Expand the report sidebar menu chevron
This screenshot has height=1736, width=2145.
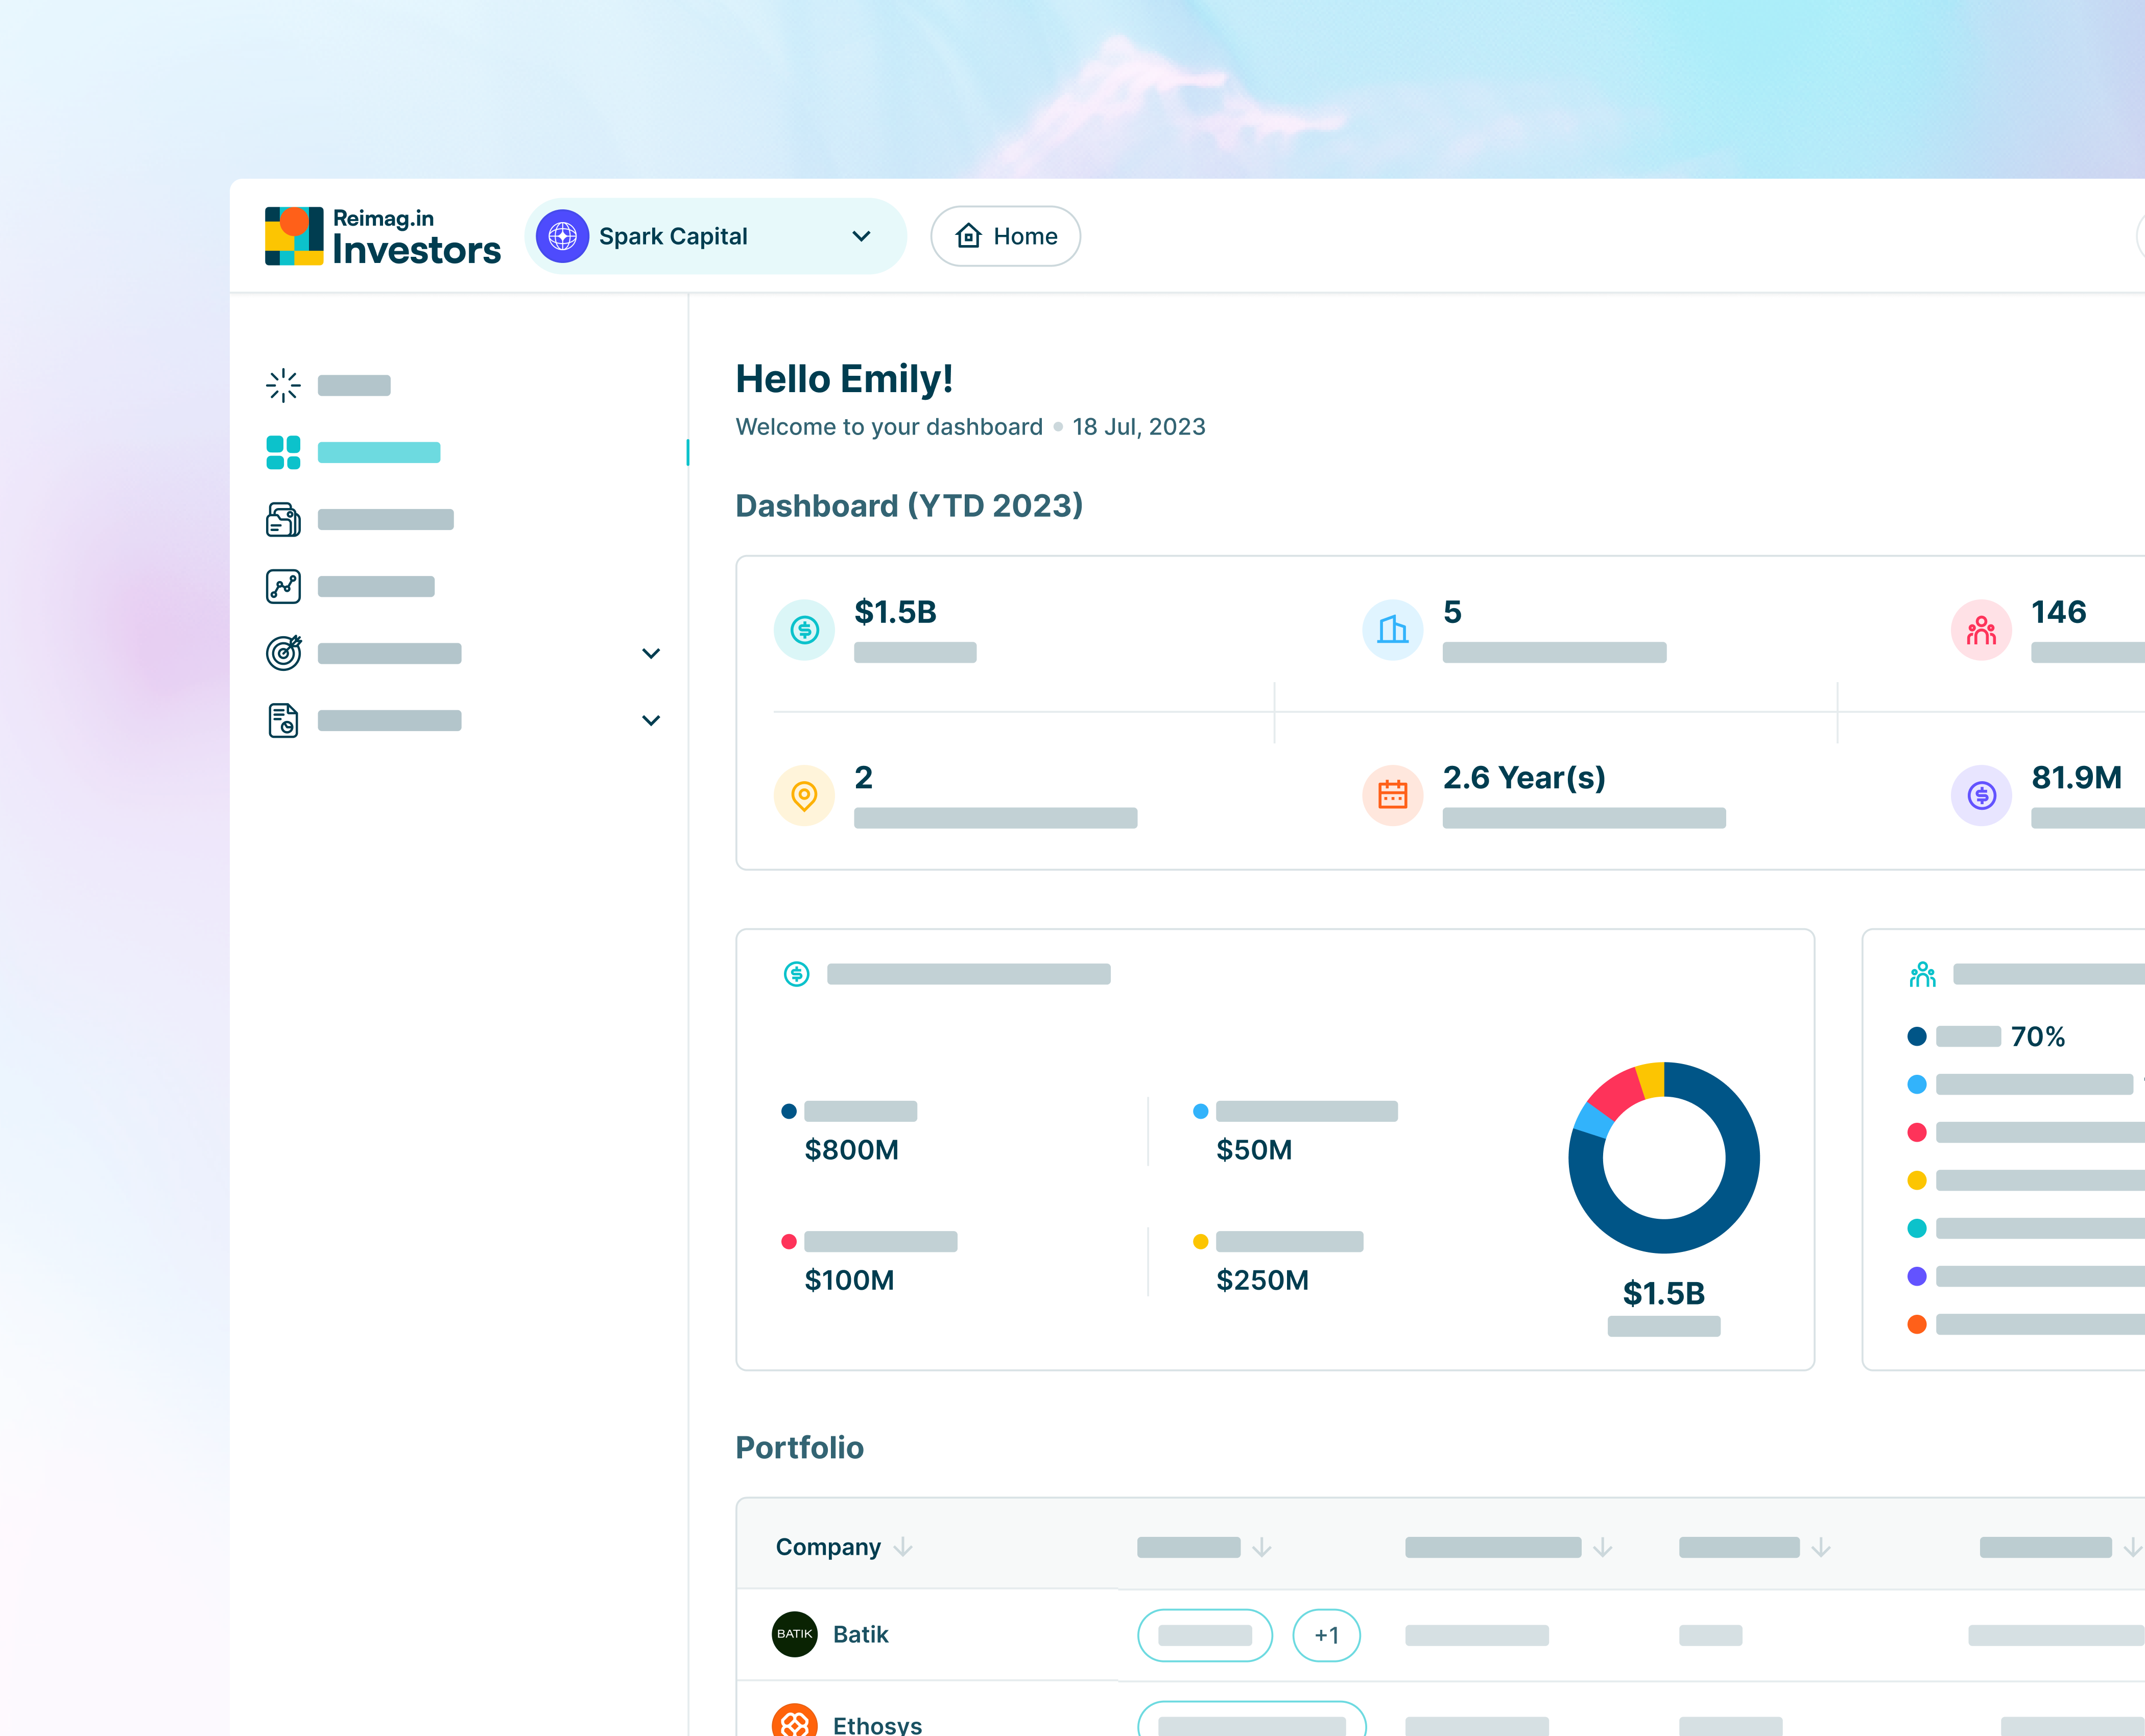click(x=651, y=720)
